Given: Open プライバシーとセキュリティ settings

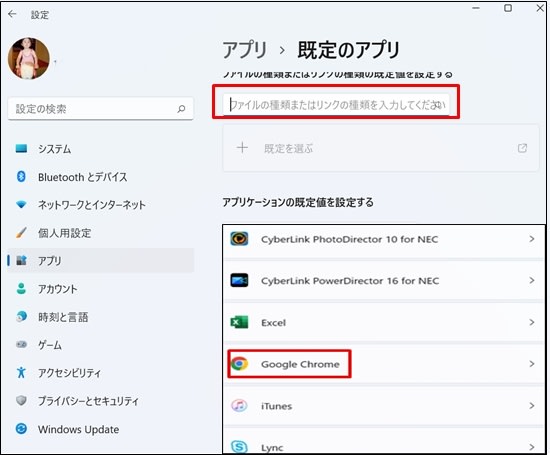Looking at the screenshot, I should click(x=100, y=401).
